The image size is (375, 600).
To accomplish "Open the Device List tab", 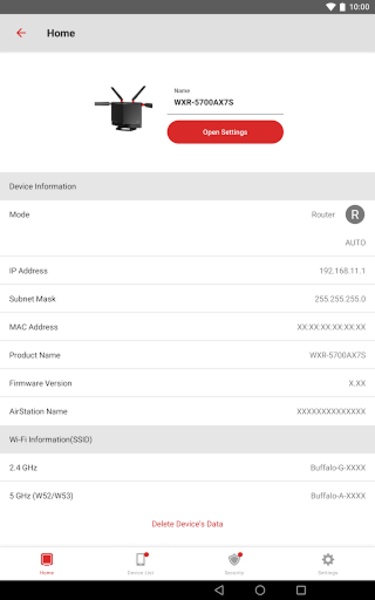I will 140,564.
